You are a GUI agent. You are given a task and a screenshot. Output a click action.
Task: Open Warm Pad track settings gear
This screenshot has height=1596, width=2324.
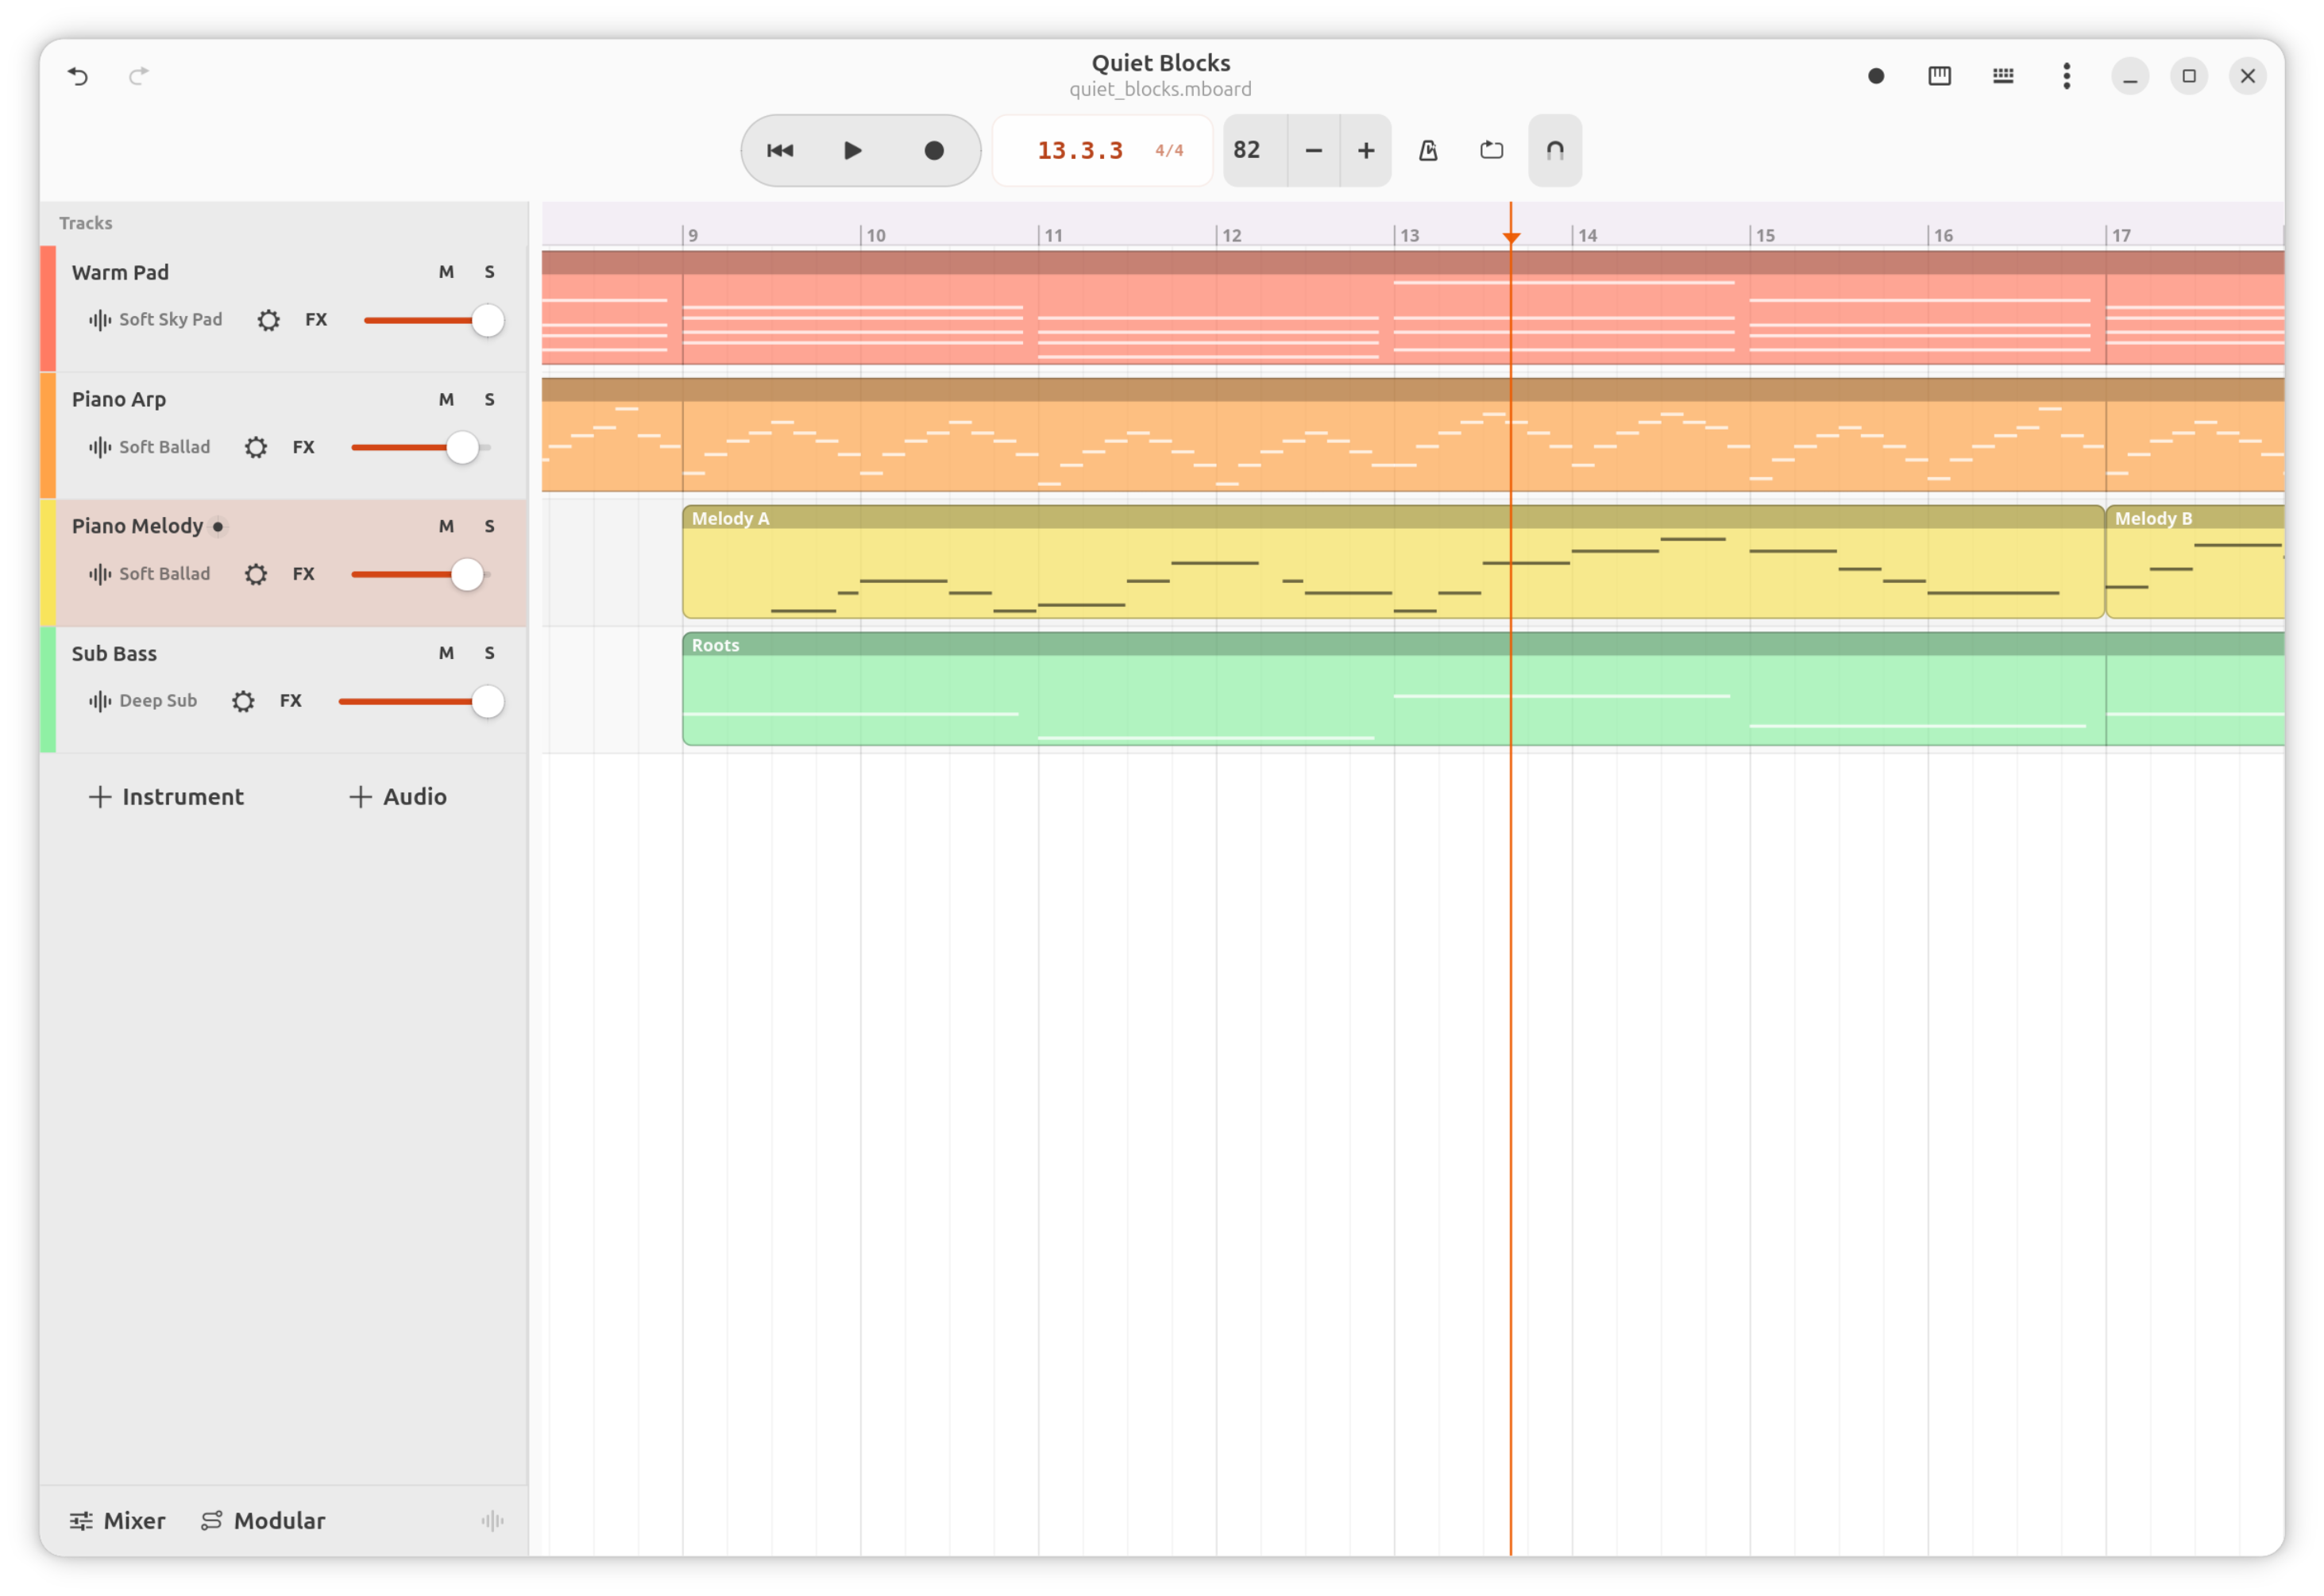tap(268, 320)
